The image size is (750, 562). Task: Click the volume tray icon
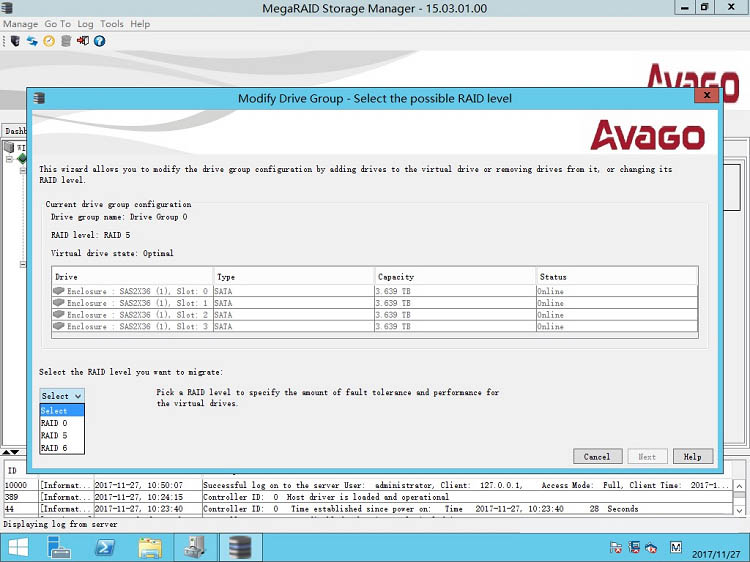(x=651, y=548)
